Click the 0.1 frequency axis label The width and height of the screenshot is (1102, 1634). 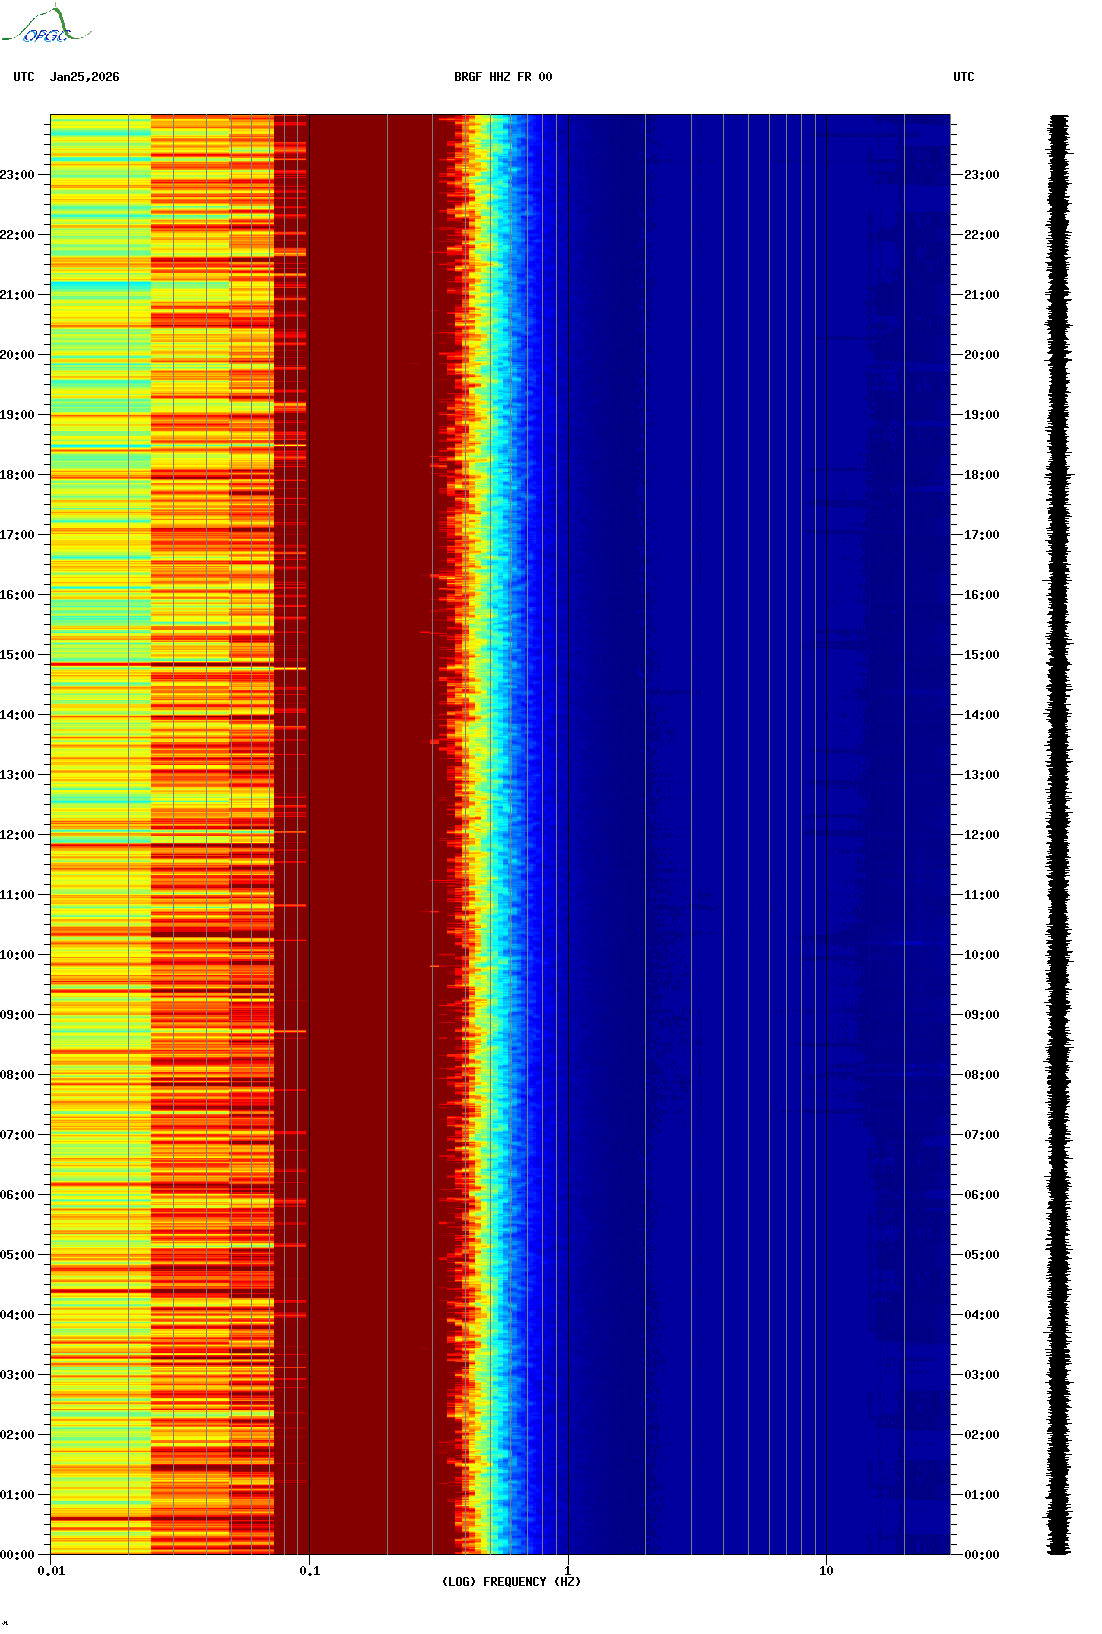tap(309, 1571)
